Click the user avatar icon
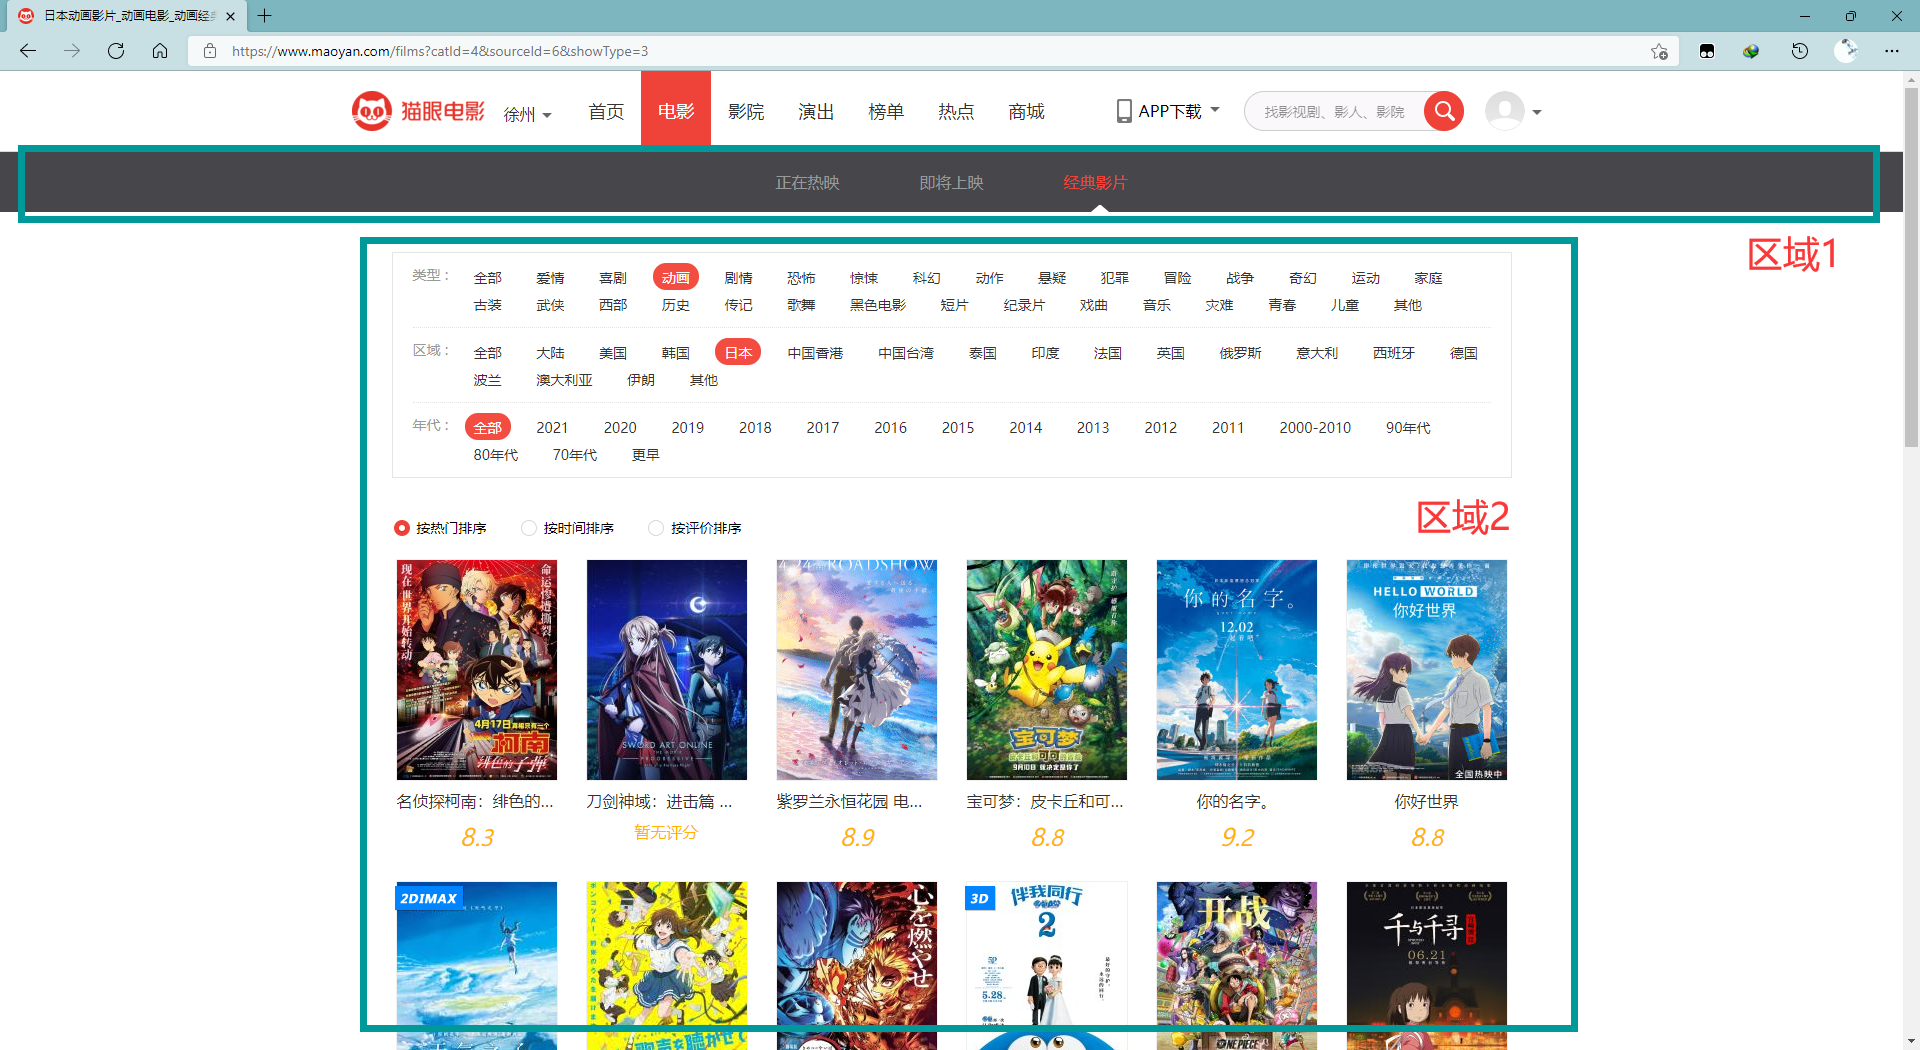 pos(1505,111)
